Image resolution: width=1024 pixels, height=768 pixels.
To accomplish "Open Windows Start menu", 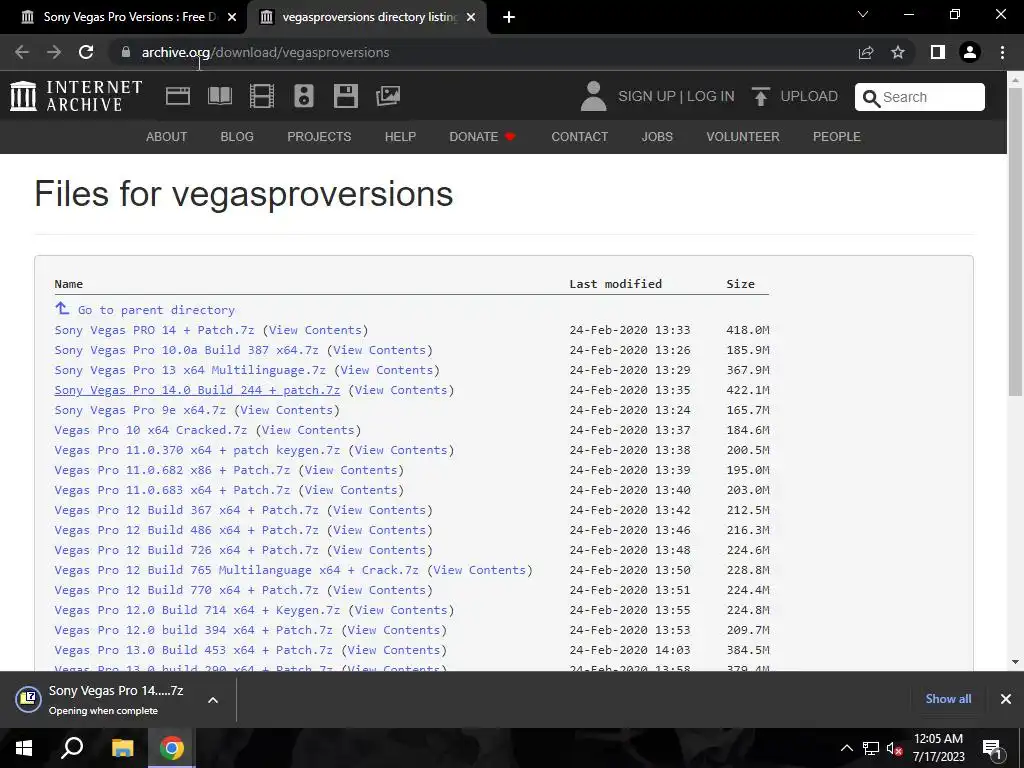I will [24, 748].
